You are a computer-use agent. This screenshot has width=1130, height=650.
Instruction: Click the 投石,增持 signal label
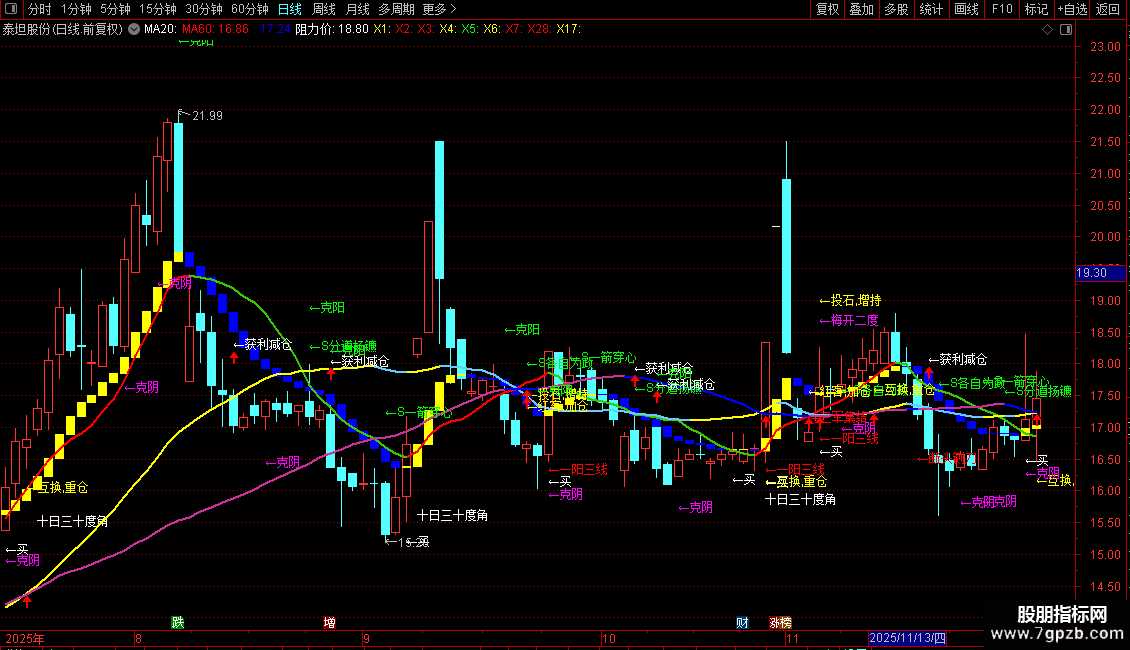coord(850,300)
